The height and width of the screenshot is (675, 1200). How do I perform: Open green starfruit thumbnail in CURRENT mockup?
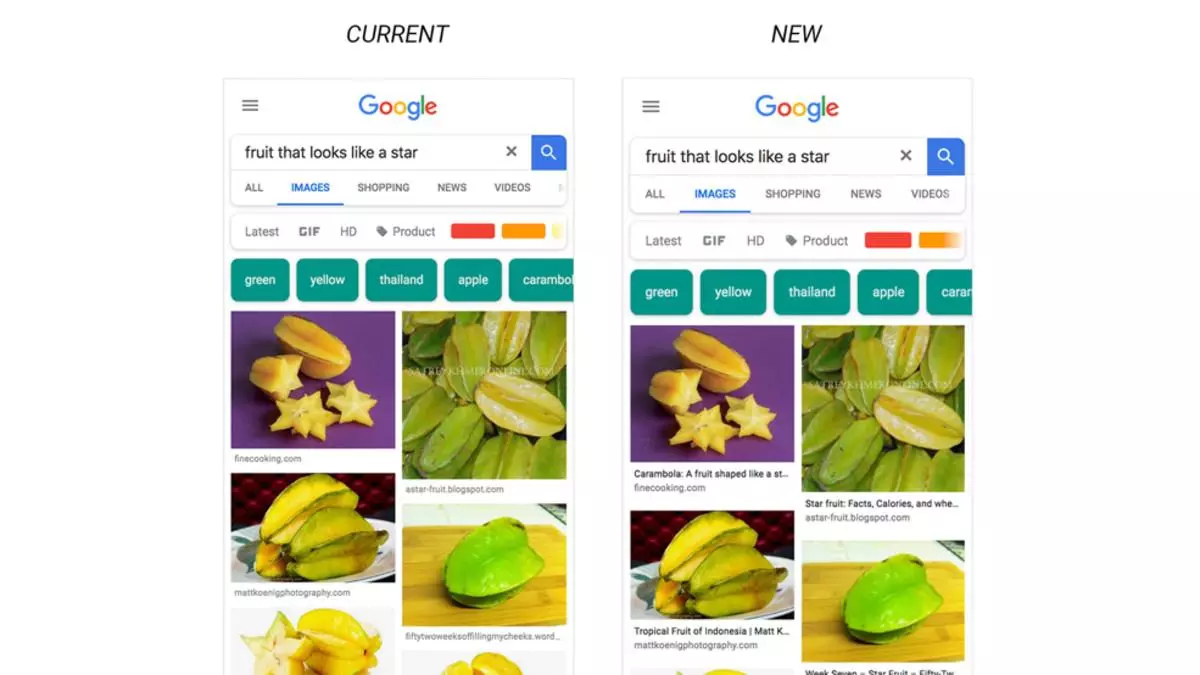484,564
